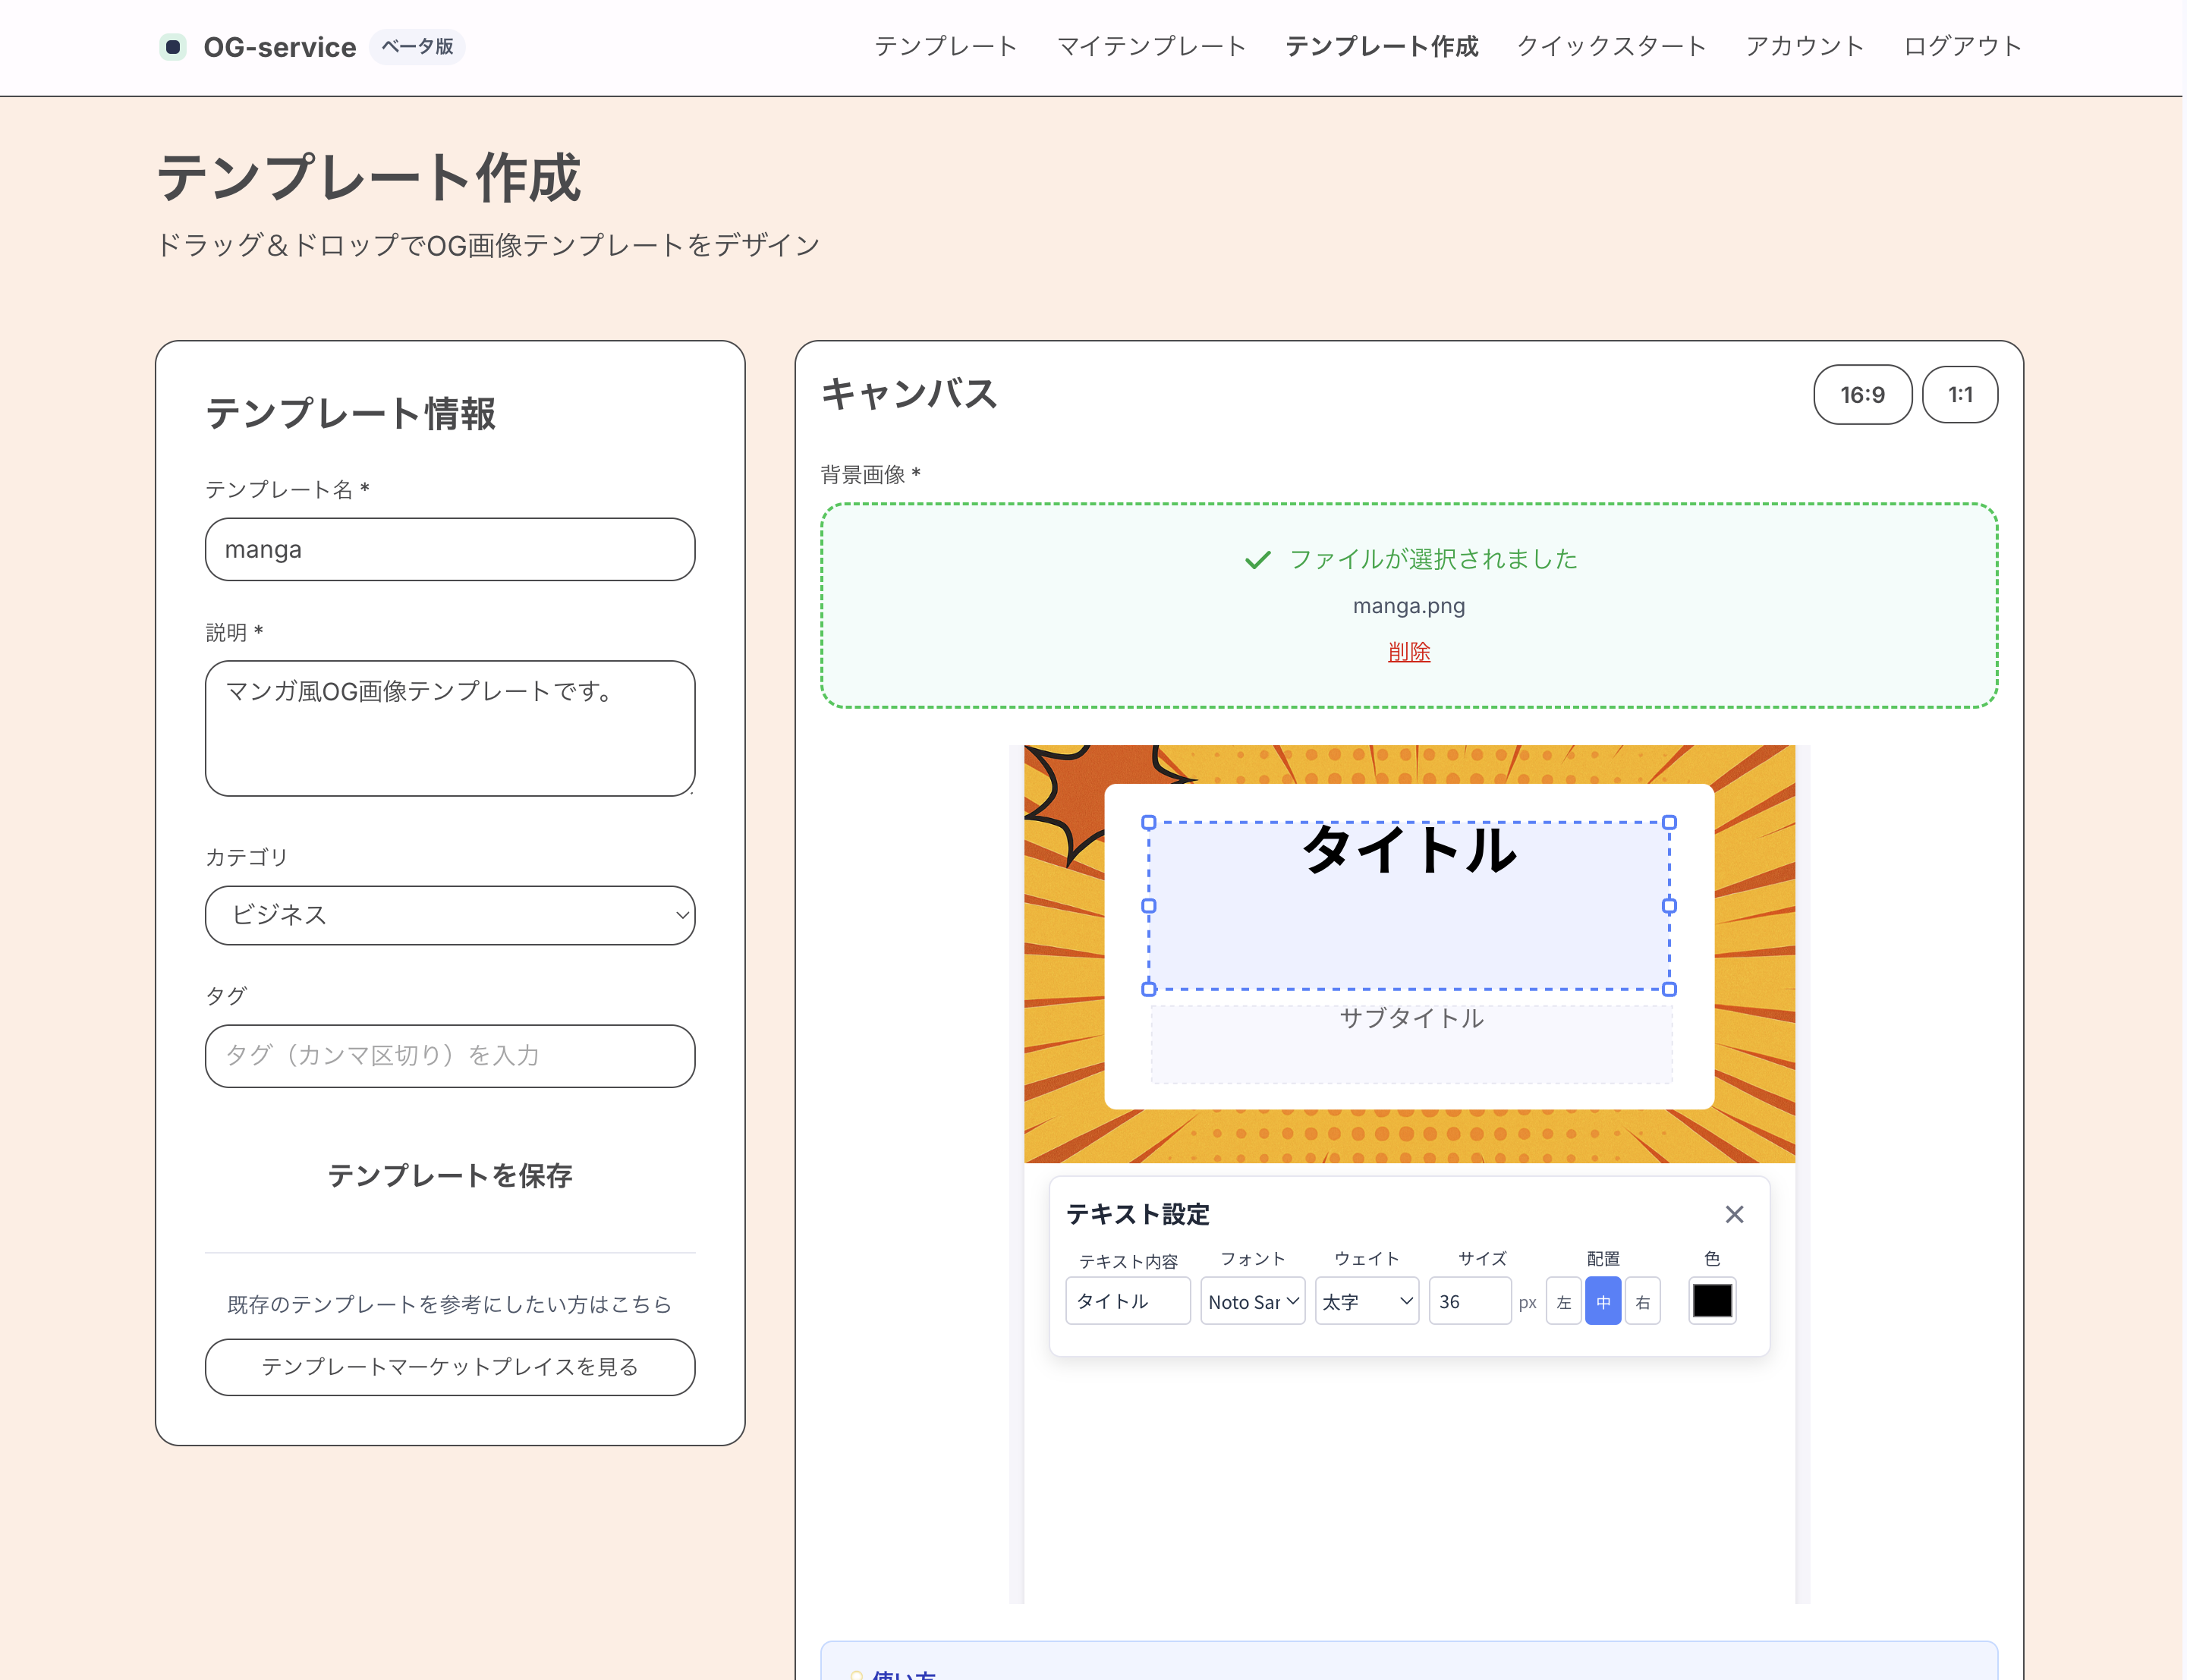
Task: Click the タグ input field
Action: click(x=450, y=1056)
